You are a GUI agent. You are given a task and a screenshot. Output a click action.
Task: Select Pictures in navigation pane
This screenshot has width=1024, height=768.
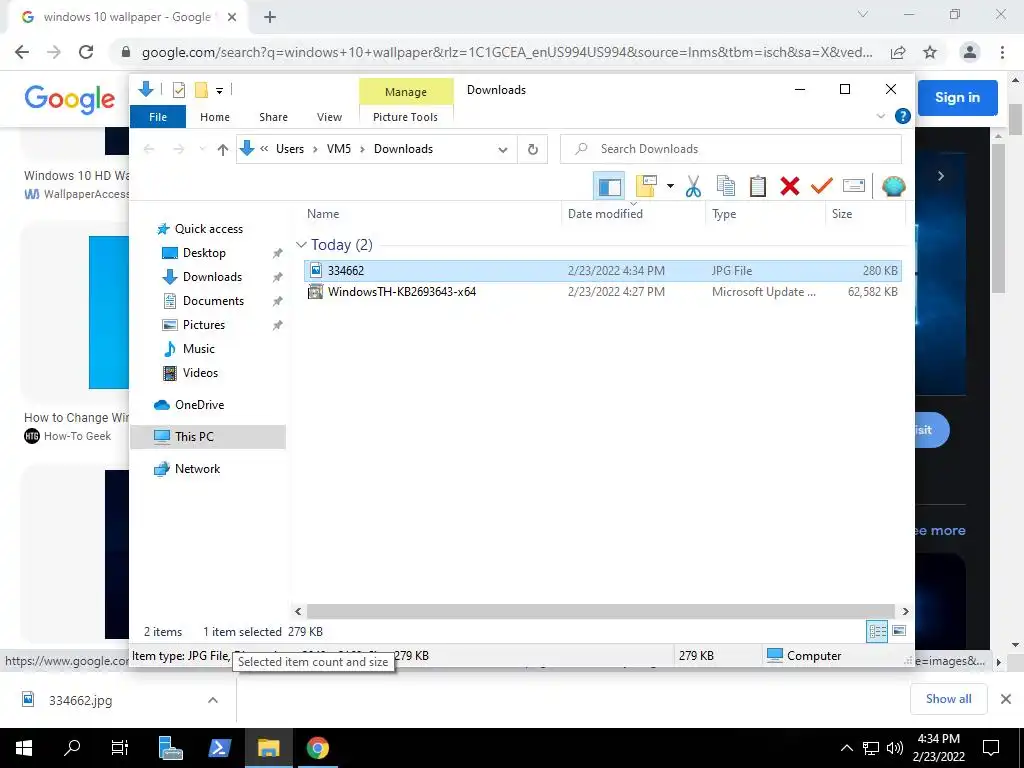point(204,325)
